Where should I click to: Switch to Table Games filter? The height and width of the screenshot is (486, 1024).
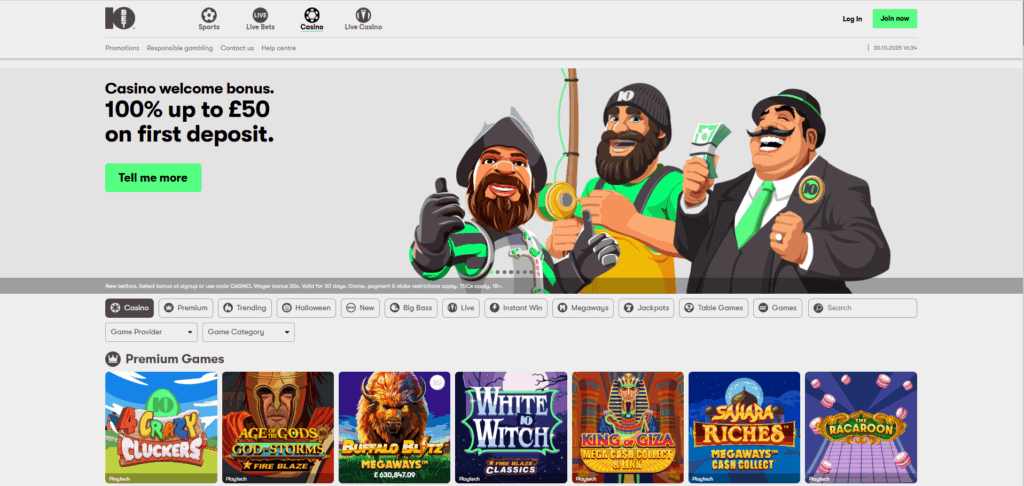pos(714,308)
